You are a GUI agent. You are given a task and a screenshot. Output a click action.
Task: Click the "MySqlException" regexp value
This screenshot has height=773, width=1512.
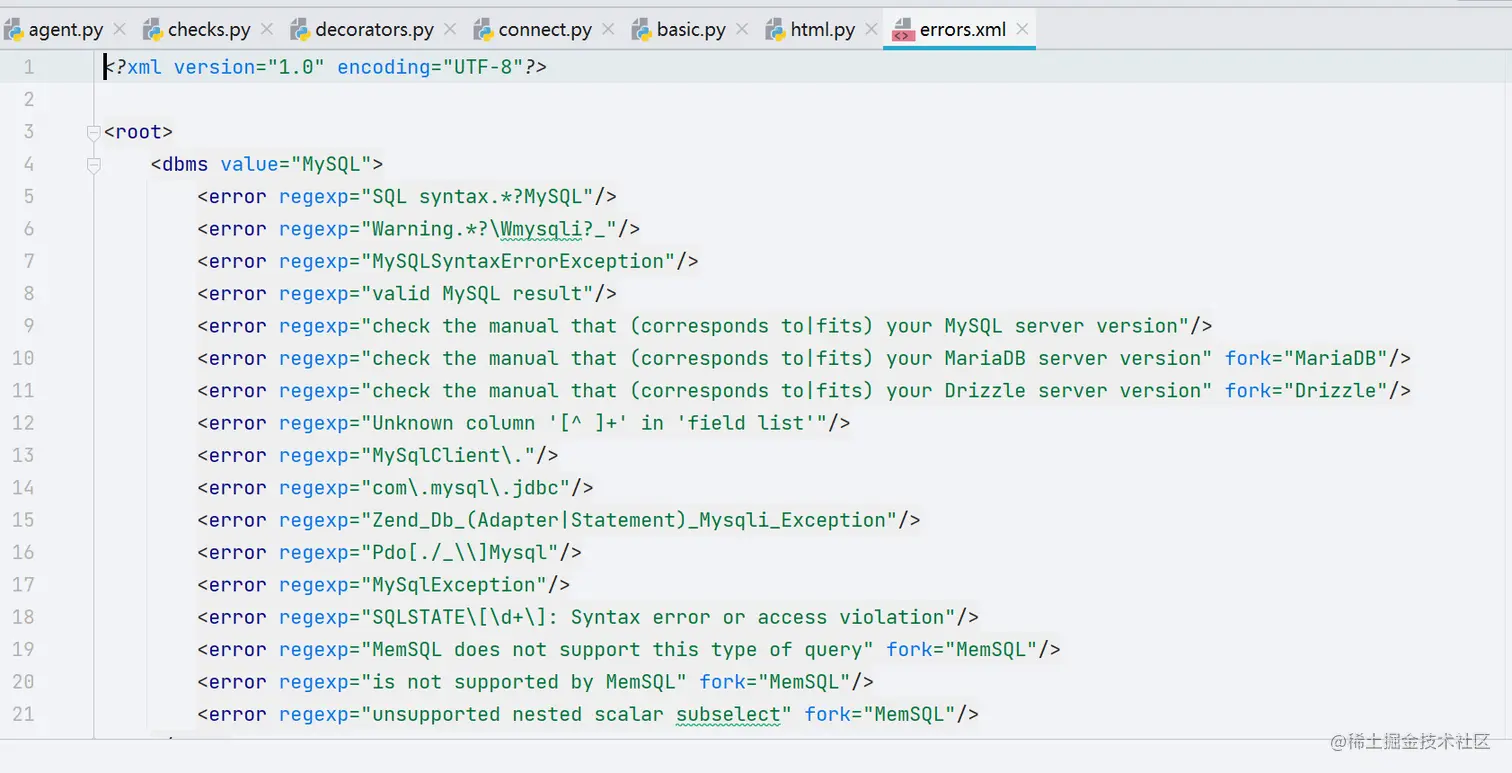454,585
